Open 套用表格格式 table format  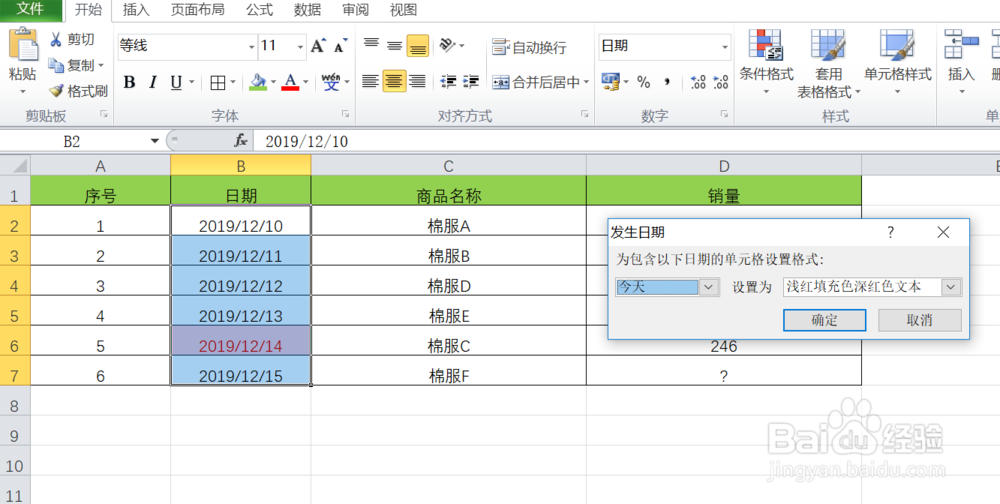click(x=828, y=64)
